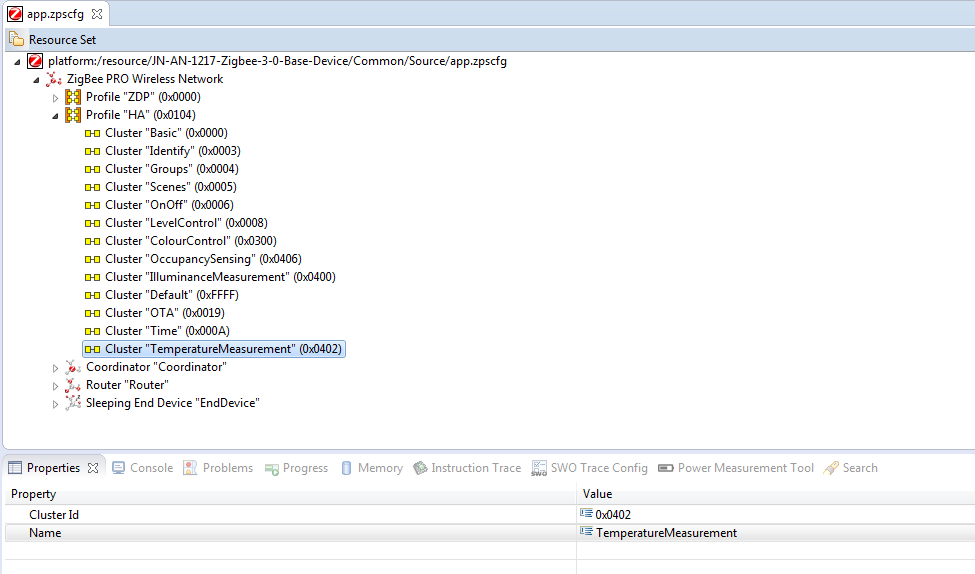The image size is (975, 574).
Task: Switch to the Console tab
Action: point(142,468)
